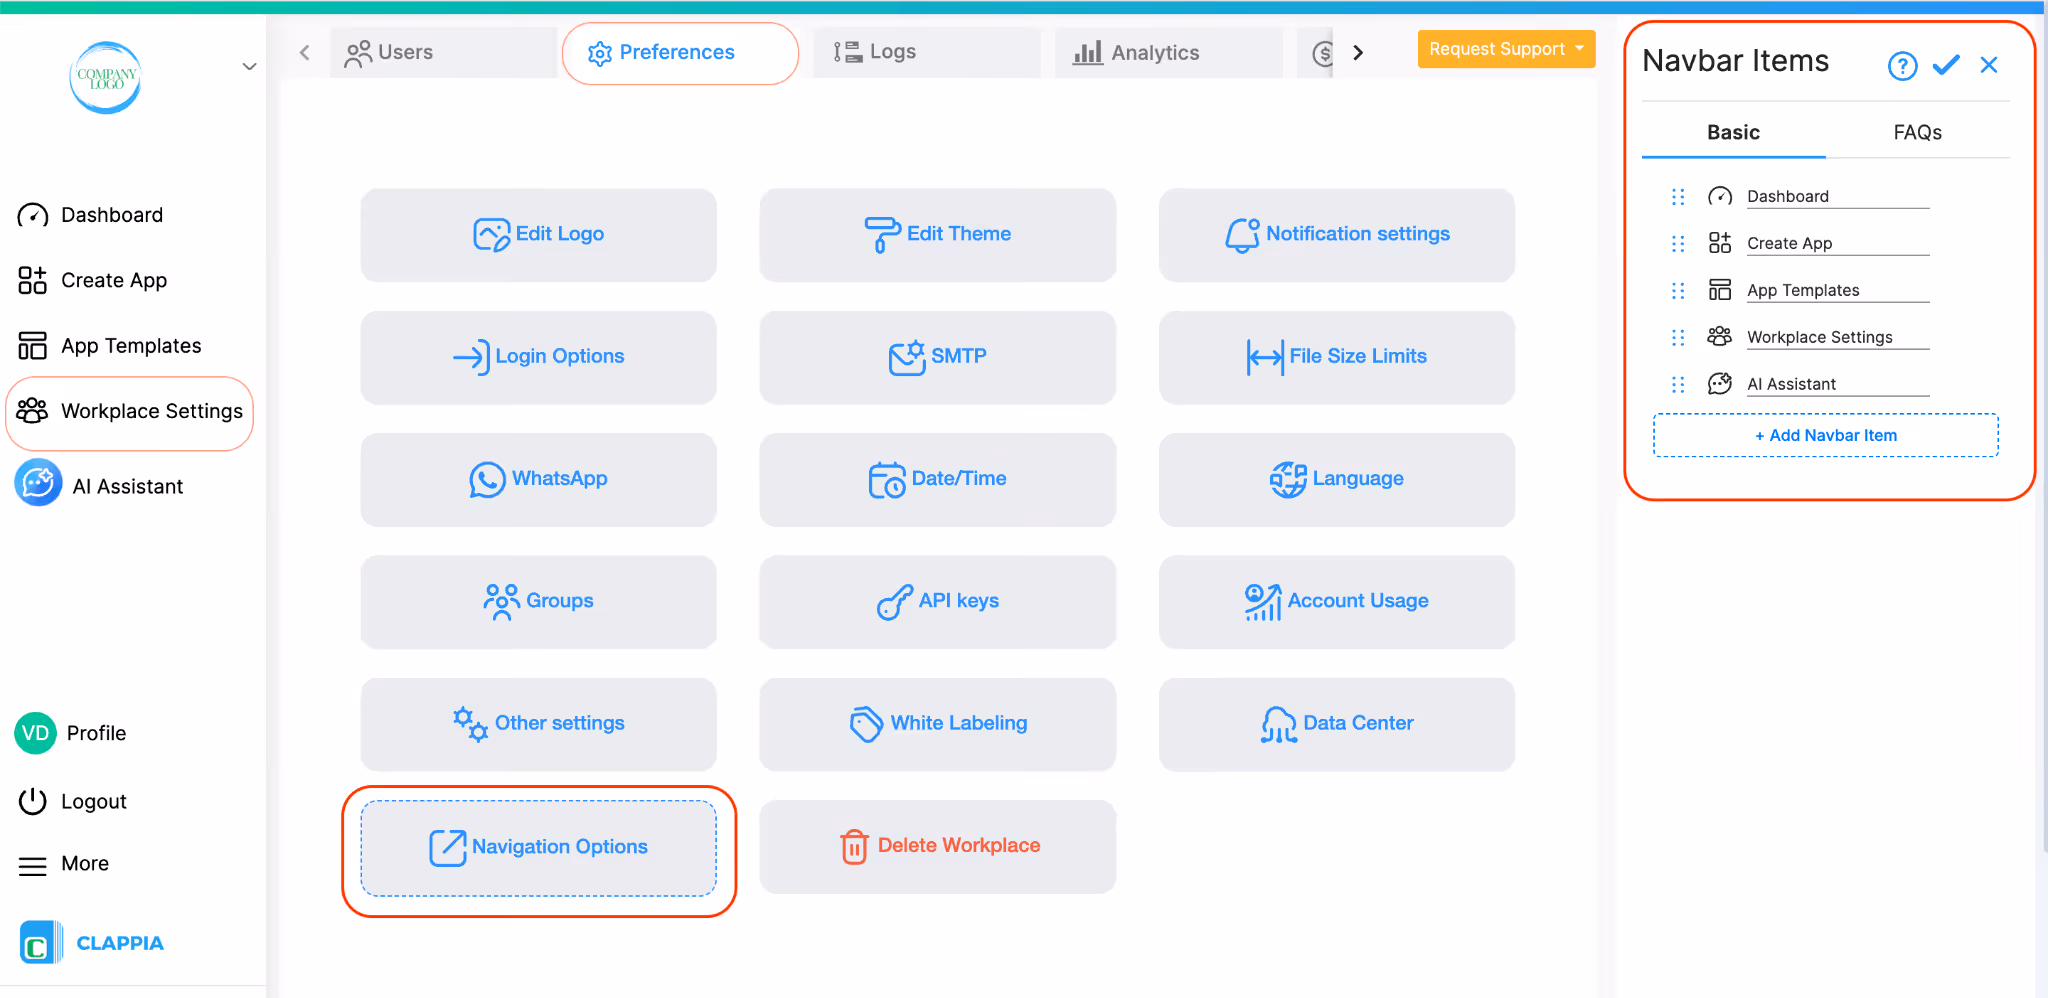This screenshot has width=2048, height=998.
Task: Open the Navigation Options tile
Action: tap(538, 848)
